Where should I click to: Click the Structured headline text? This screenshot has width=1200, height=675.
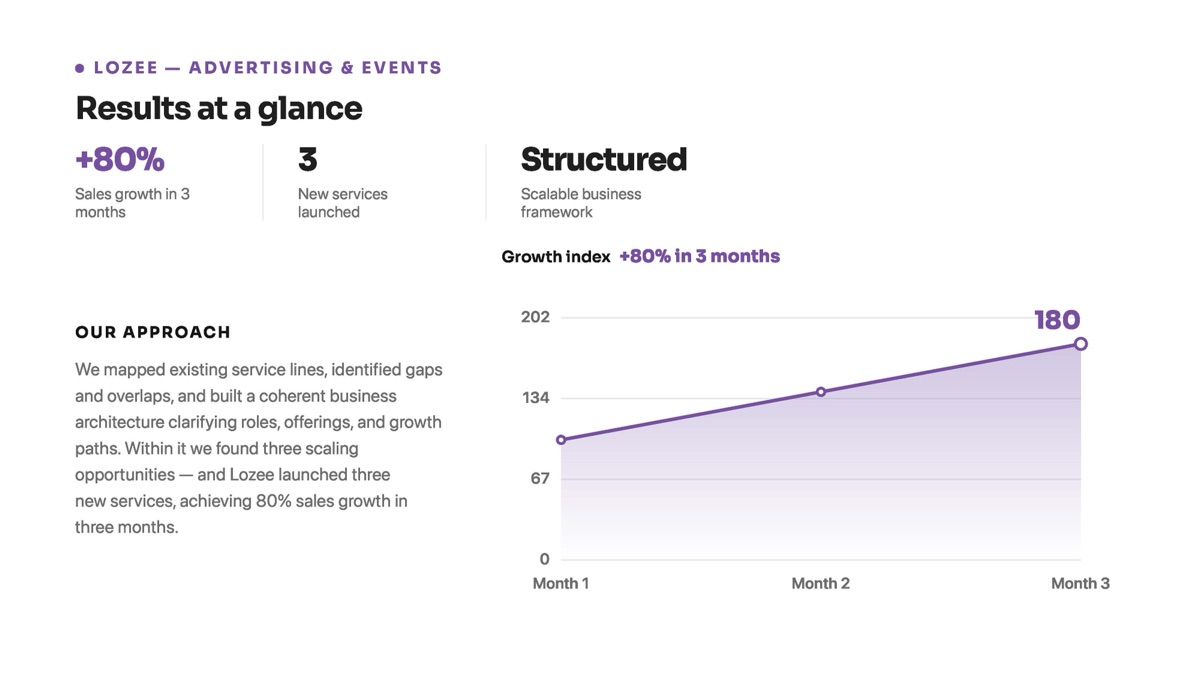coord(604,159)
